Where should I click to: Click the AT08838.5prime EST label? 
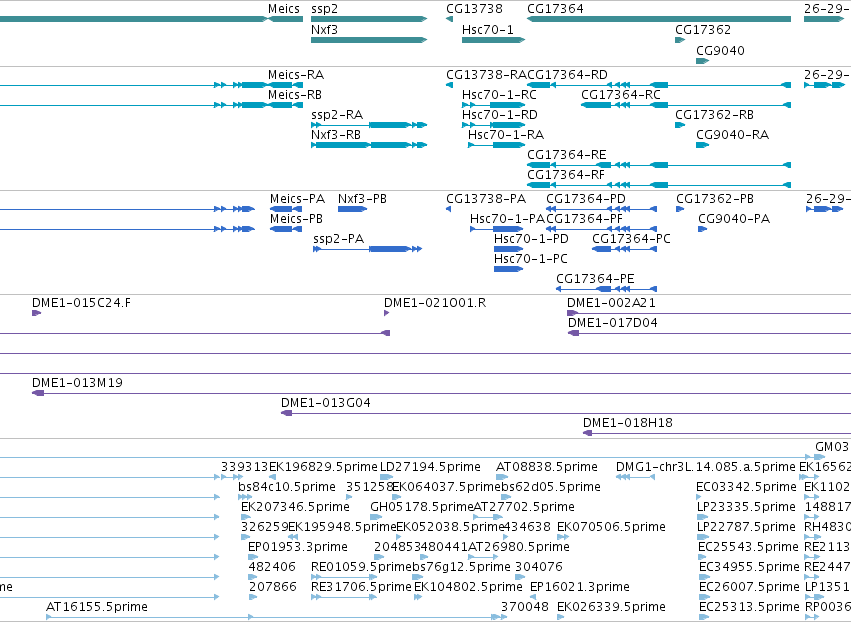point(547,467)
